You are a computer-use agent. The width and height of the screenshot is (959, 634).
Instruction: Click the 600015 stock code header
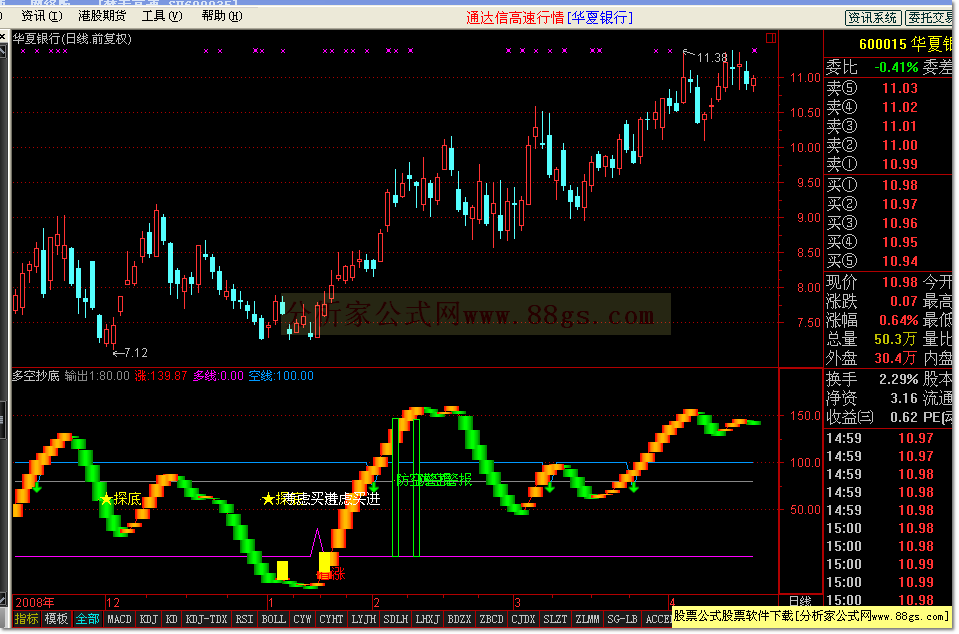coord(883,44)
